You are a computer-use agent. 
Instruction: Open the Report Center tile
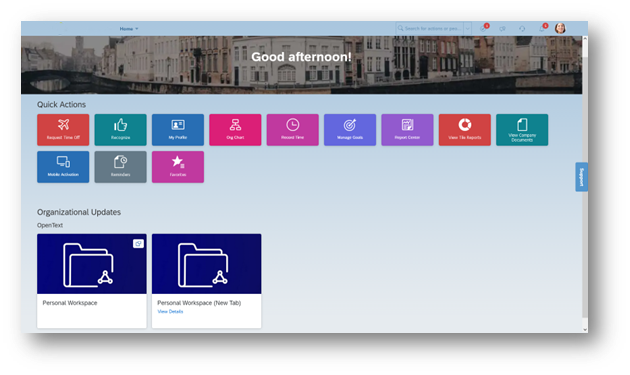click(x=407, y=130)
